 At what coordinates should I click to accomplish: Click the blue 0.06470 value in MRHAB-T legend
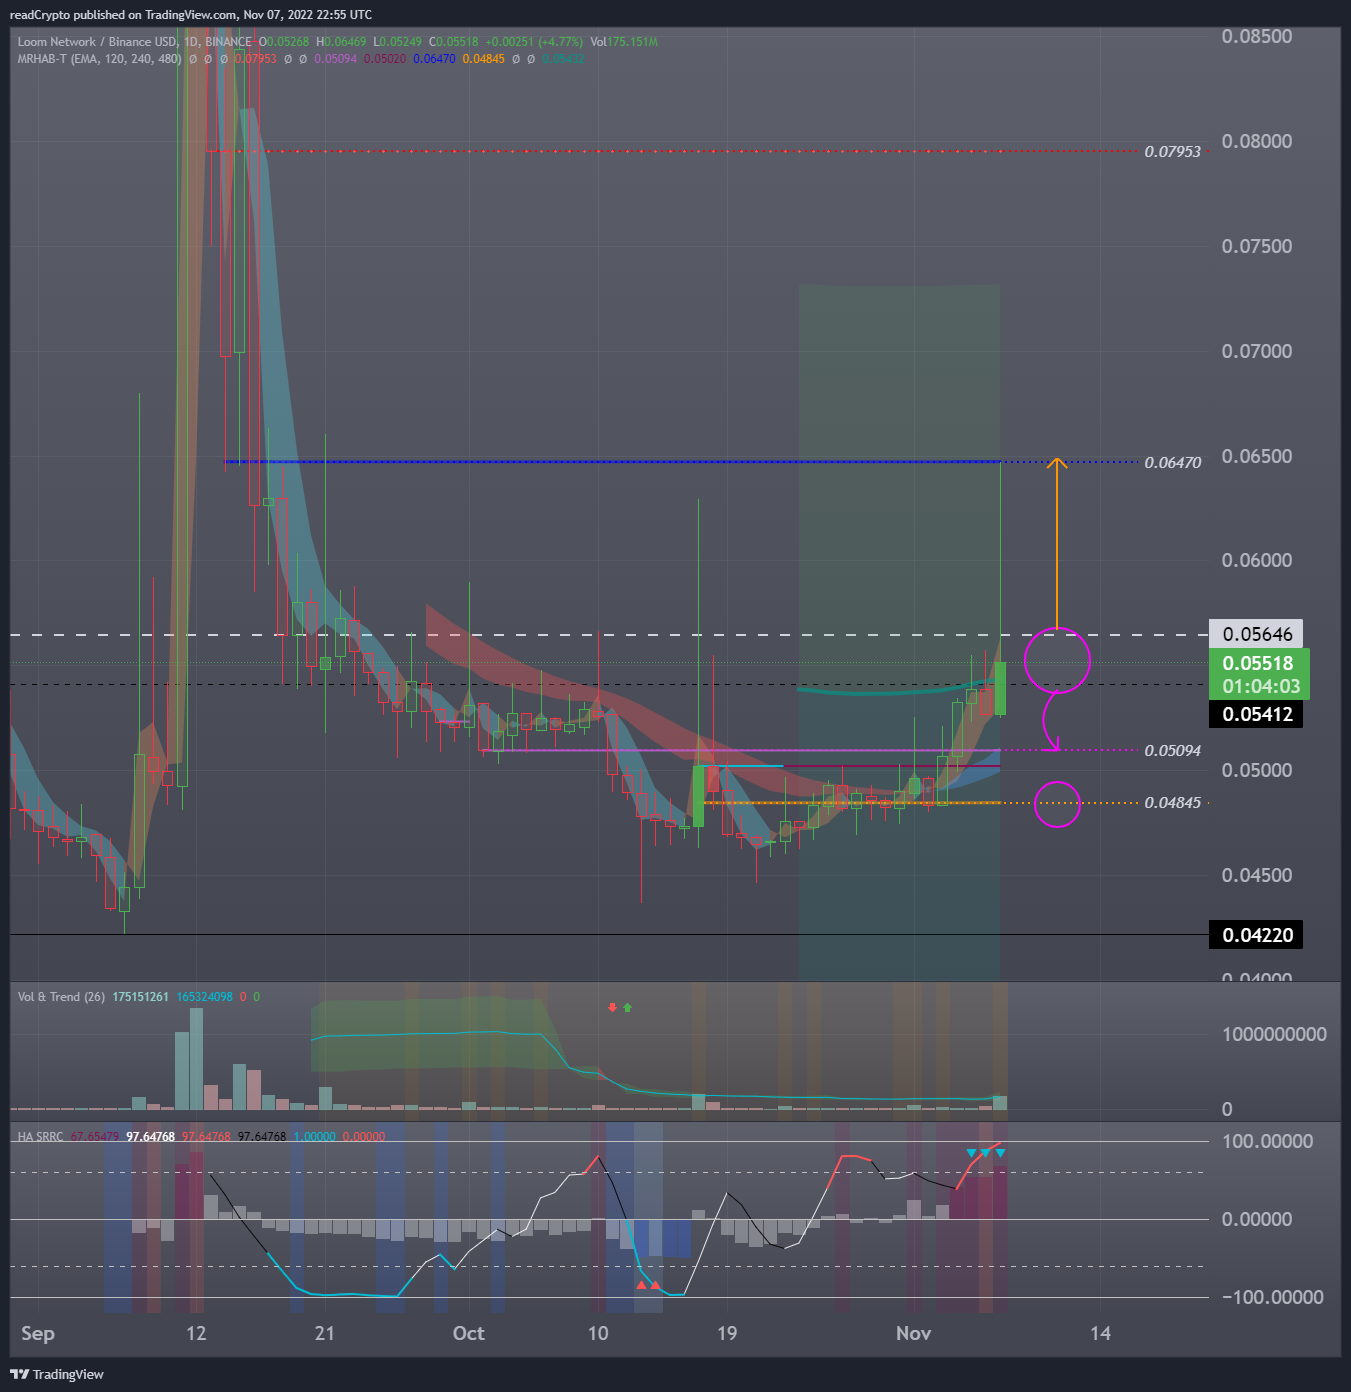[x=434, y=59]
